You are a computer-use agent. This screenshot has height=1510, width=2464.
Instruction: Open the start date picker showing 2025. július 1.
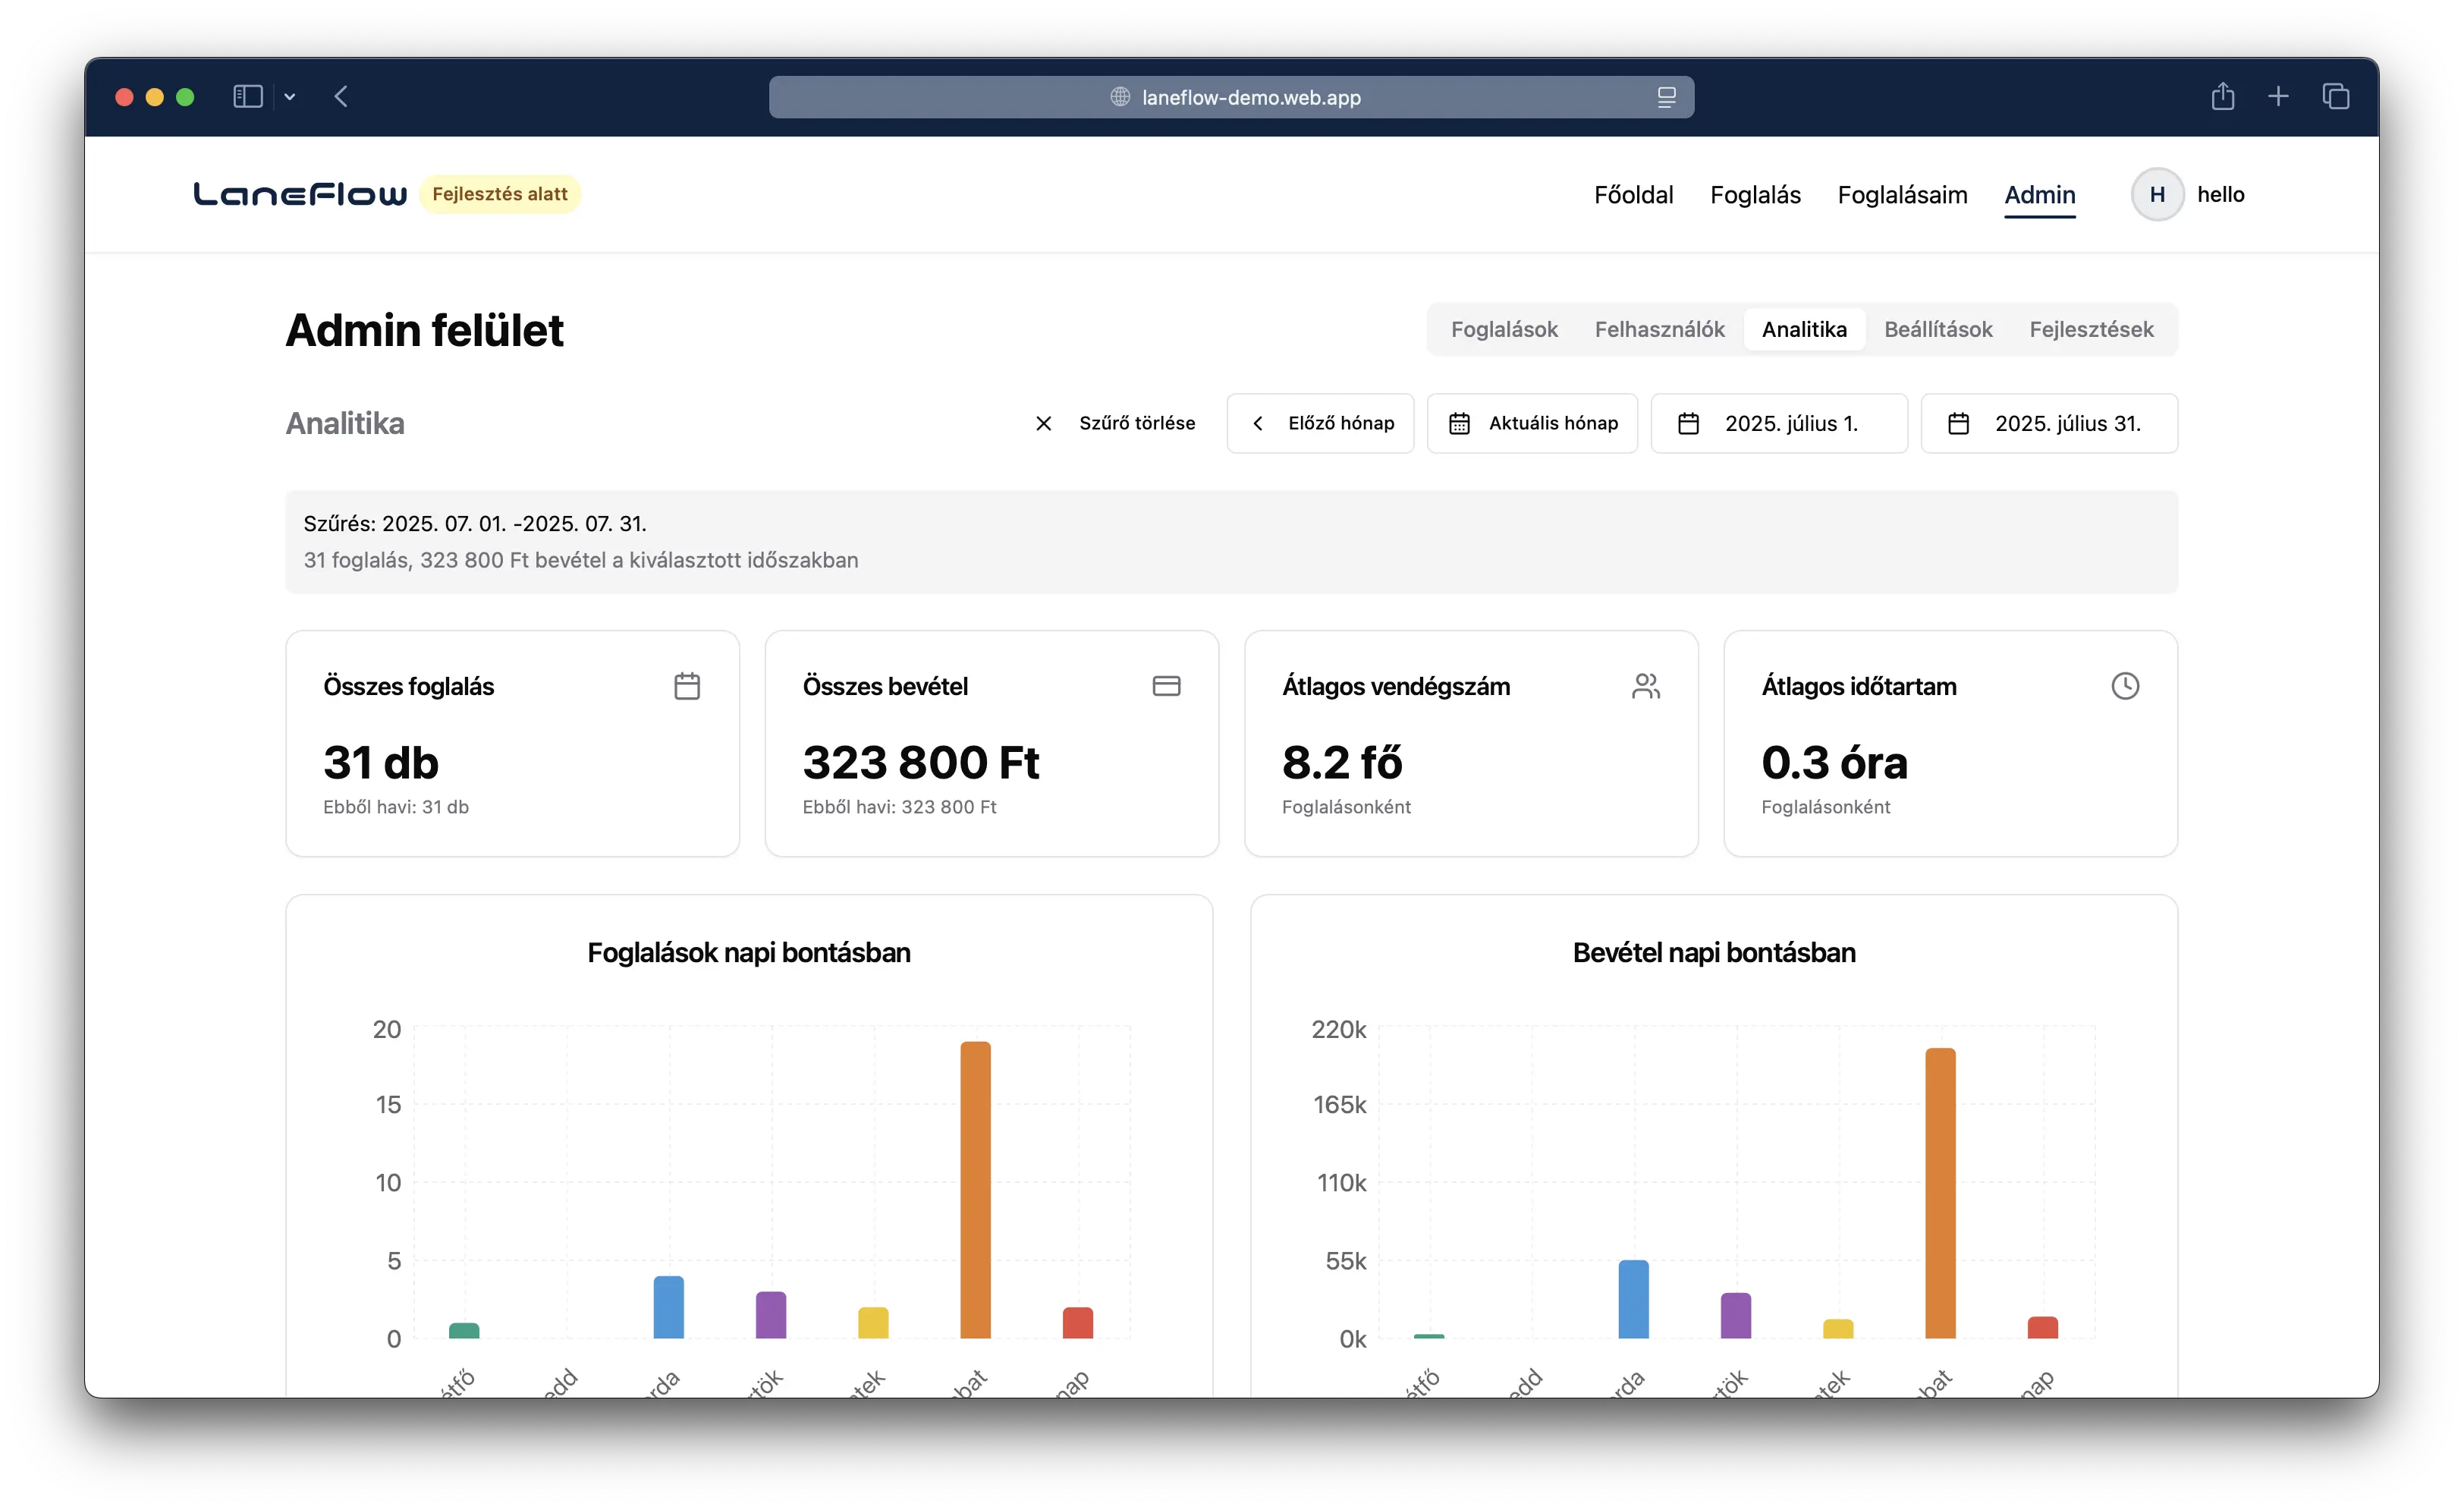(1780, 423)
